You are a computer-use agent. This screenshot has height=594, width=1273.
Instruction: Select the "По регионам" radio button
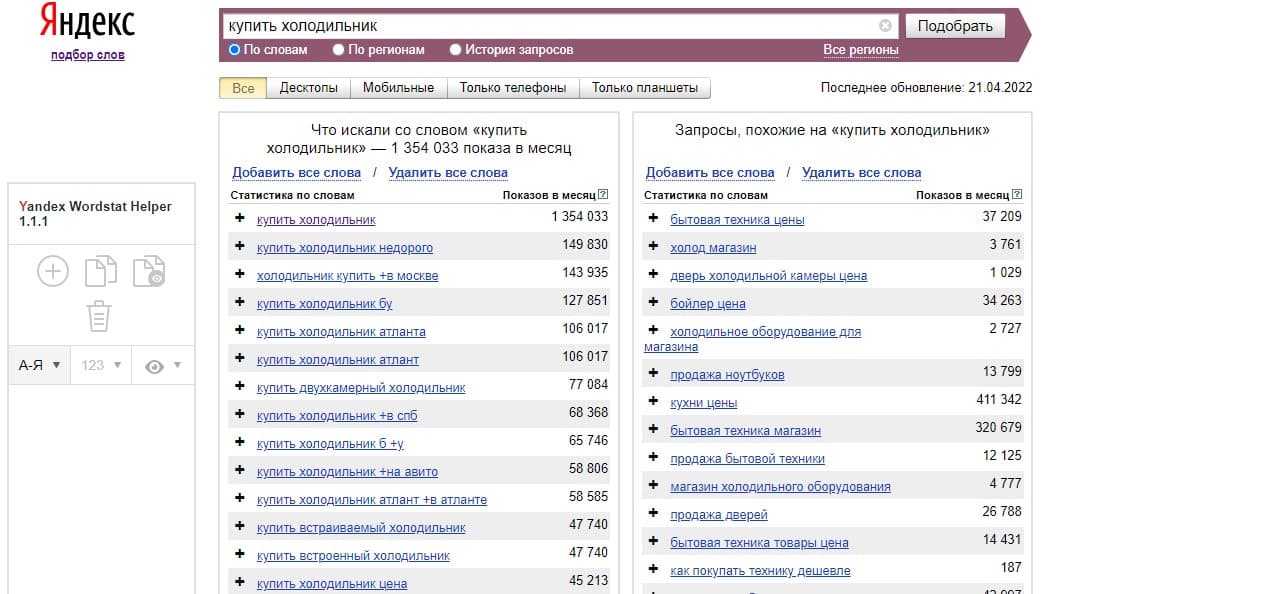[x=338, y=49]
